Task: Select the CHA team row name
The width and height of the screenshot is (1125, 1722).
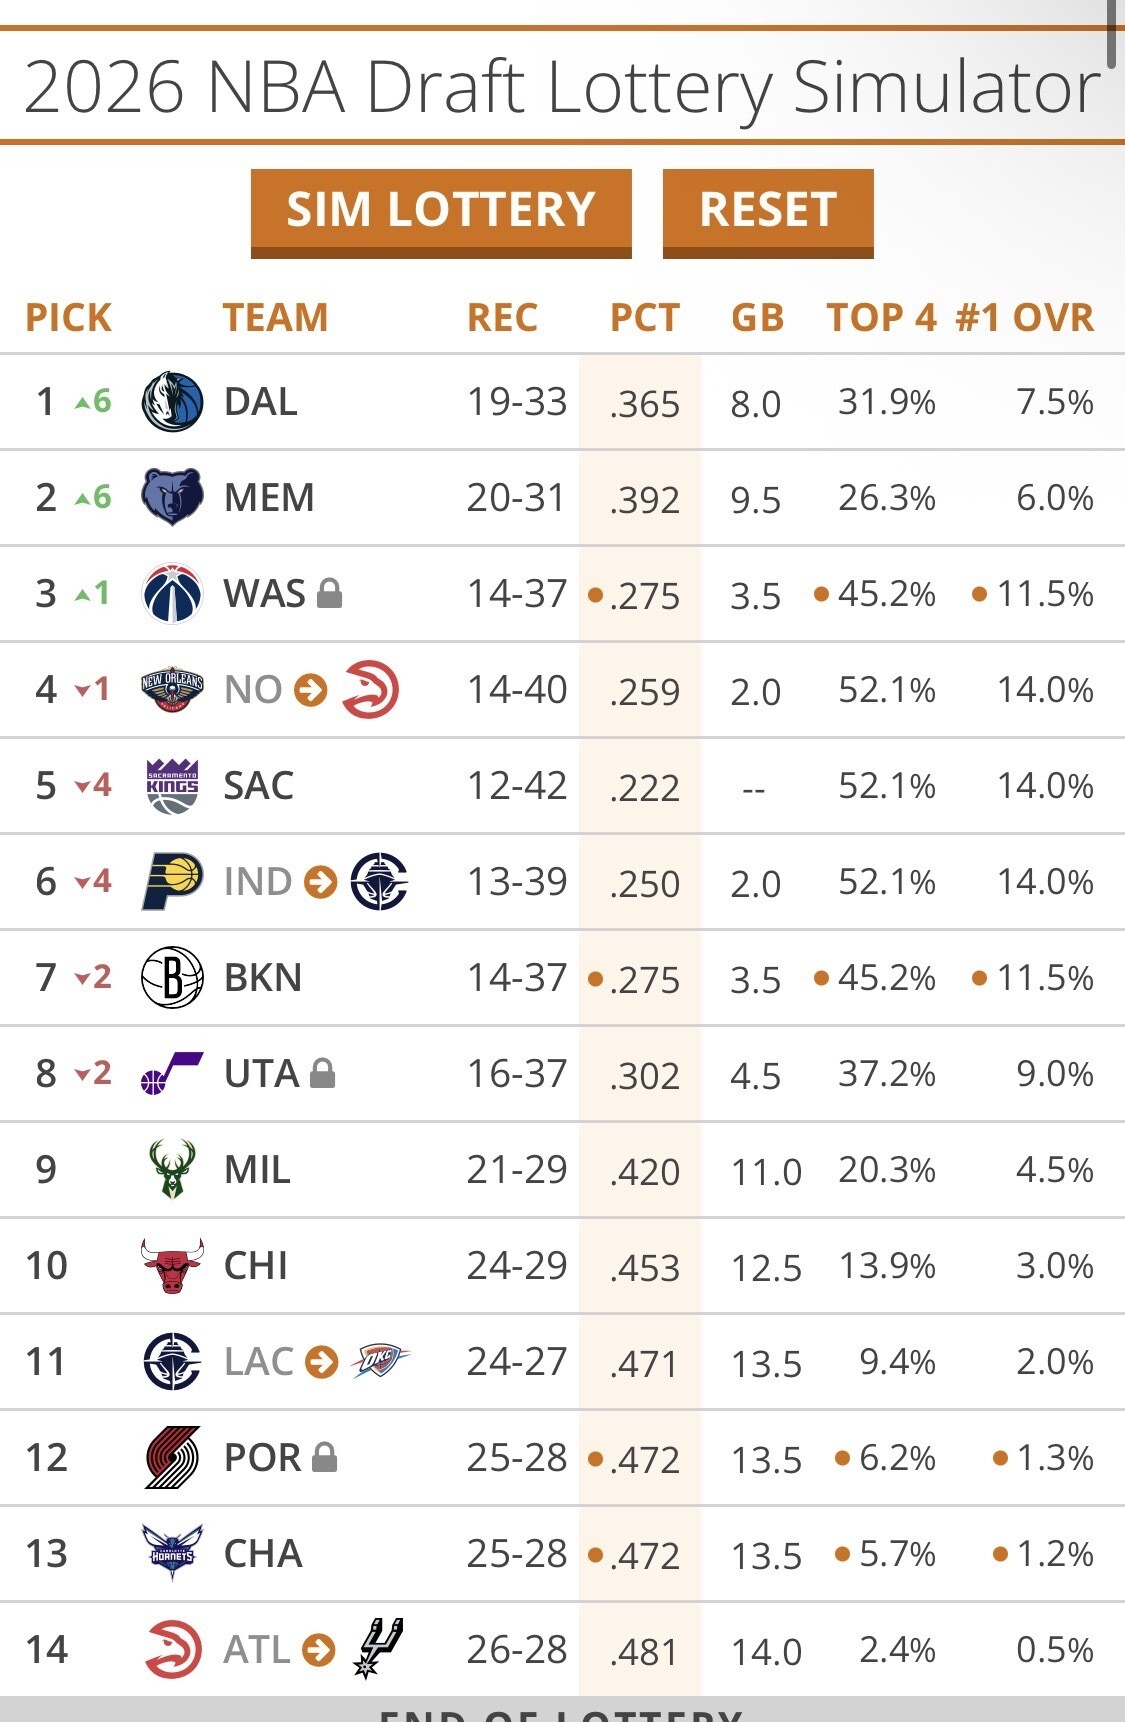Action: [x=263, y=1554]
